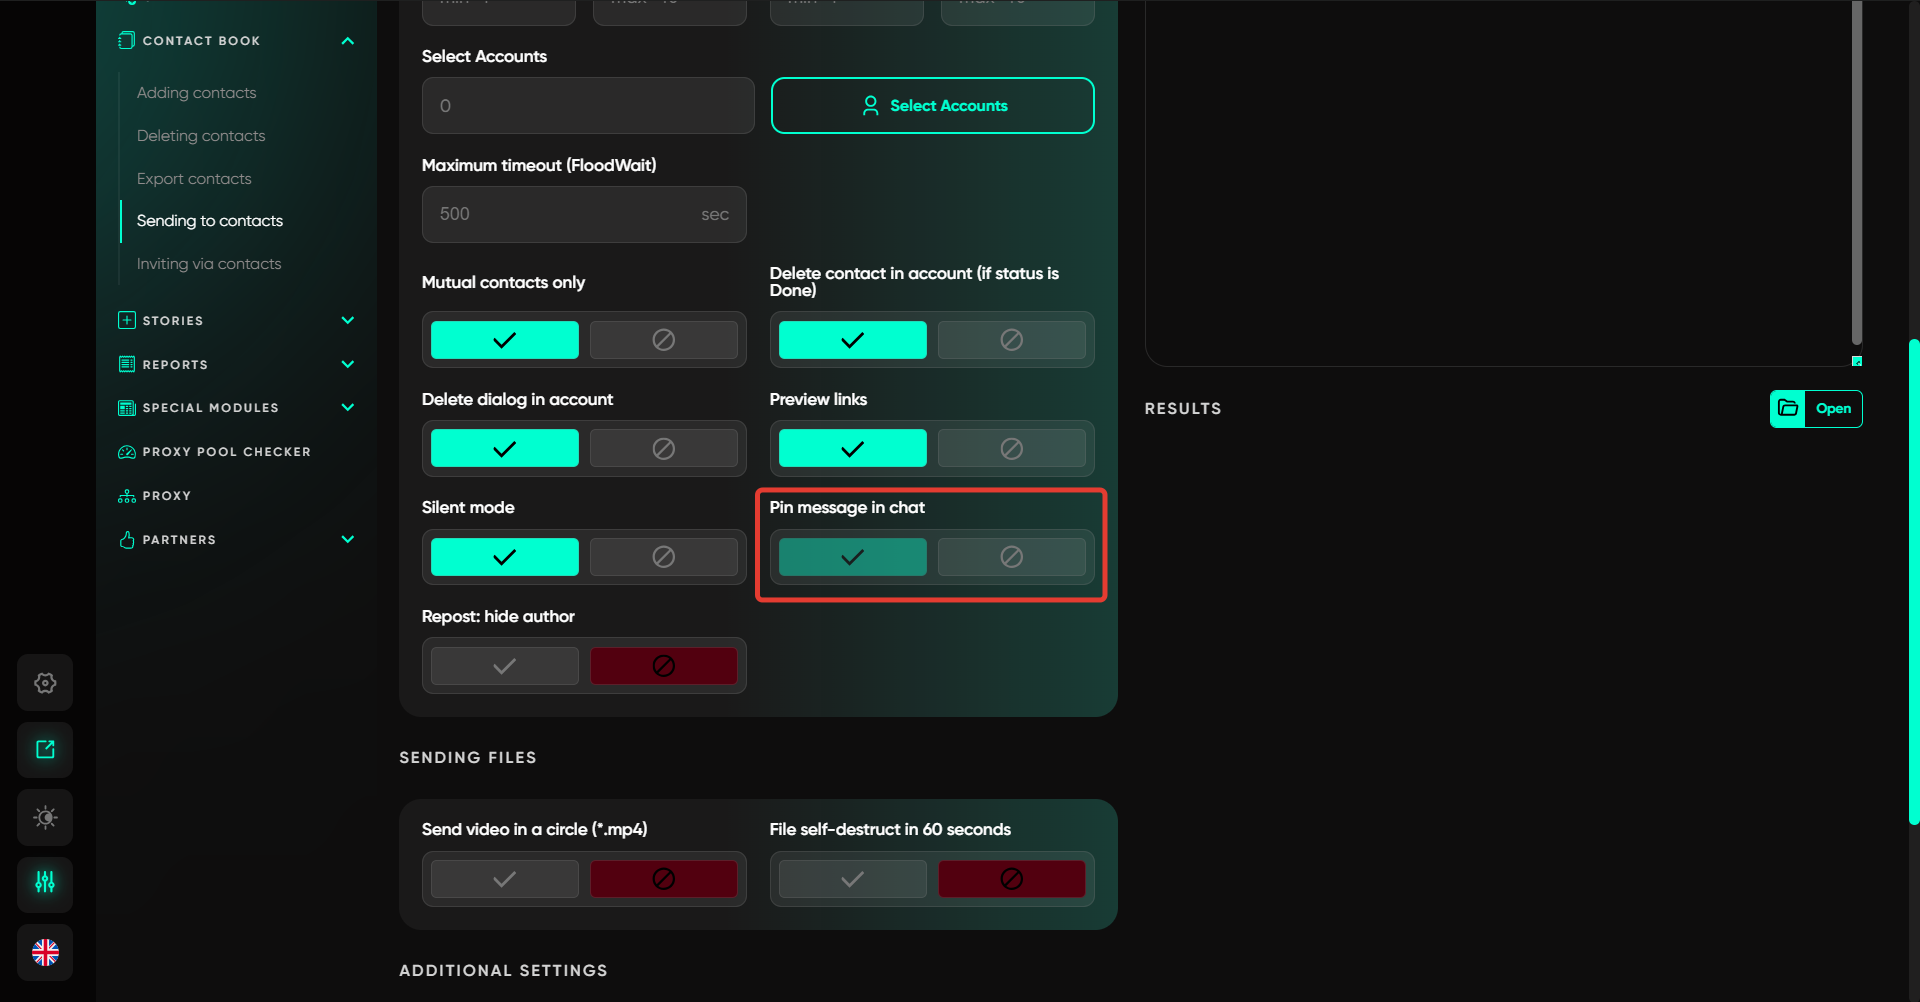Collapse the Contact Book section
This screenshot has height=1002, width=1920.
(x=347, y=41)
